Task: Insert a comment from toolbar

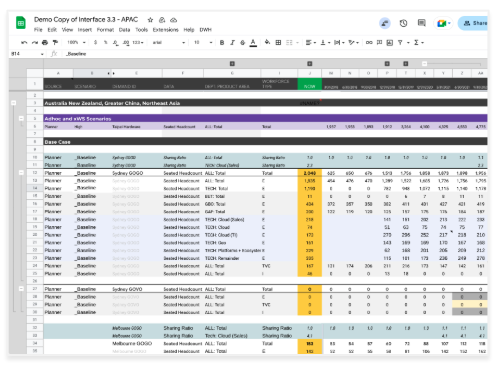Action: (379, 43)
